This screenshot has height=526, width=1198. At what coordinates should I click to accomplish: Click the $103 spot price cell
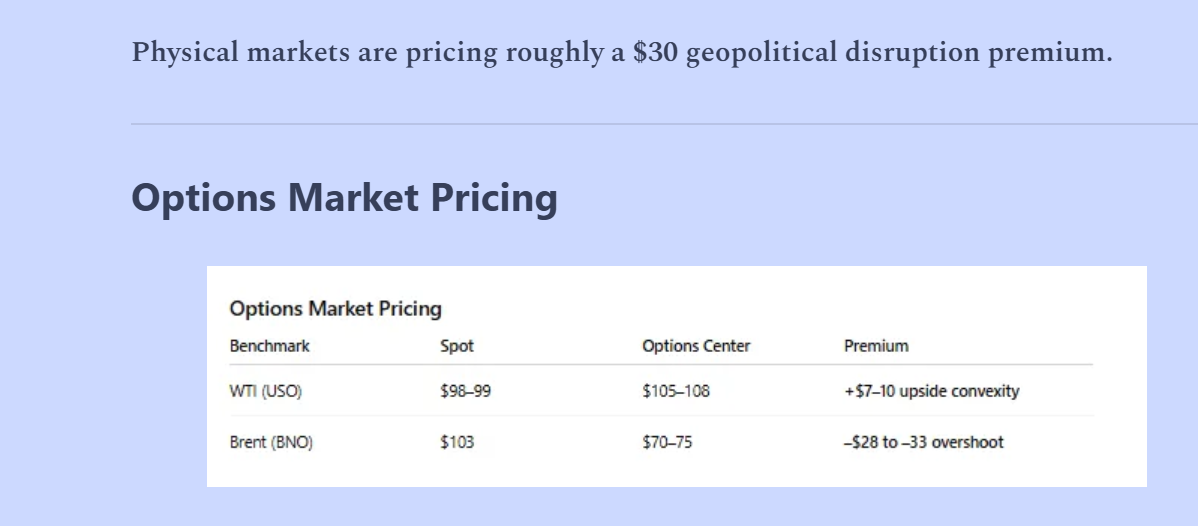[457, 442]
